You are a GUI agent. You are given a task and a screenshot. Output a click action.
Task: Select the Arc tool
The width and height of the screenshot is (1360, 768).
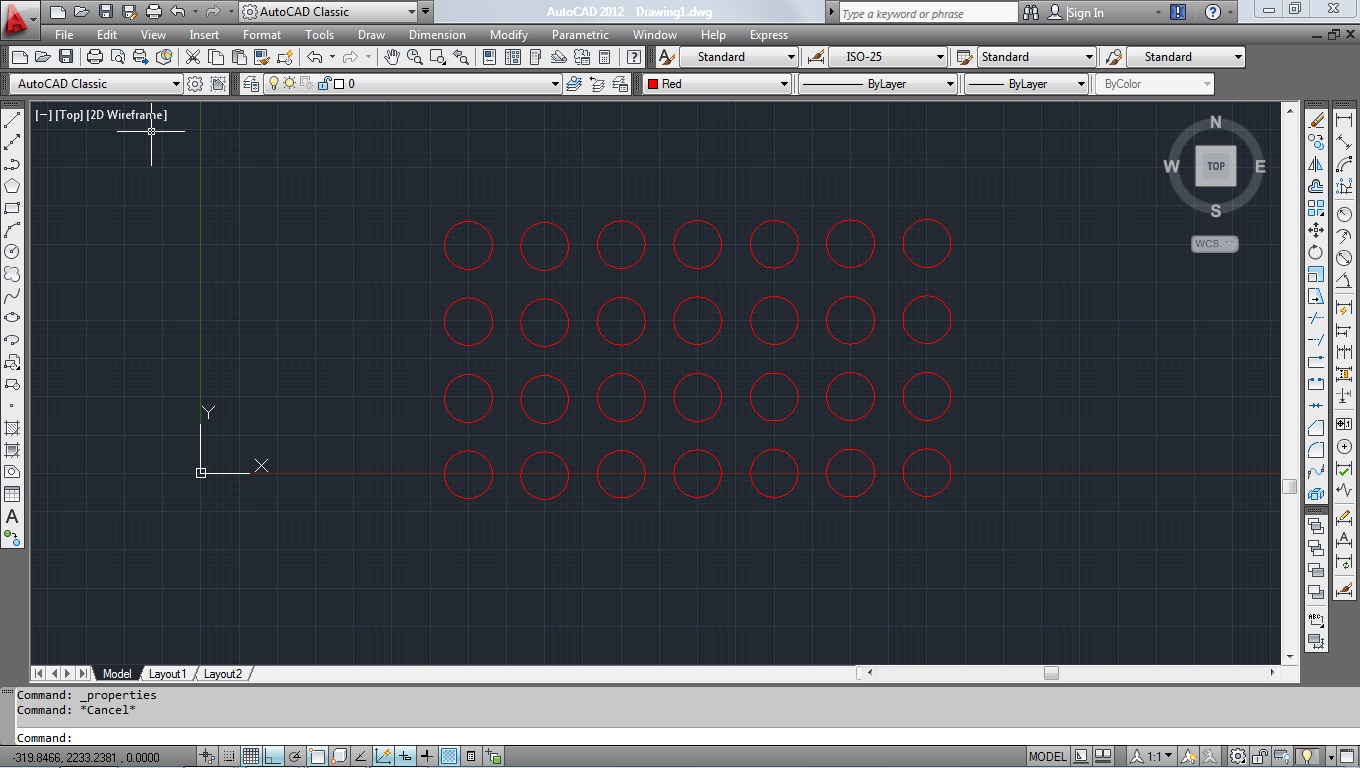pyautogui.click(x=12, y=230)
